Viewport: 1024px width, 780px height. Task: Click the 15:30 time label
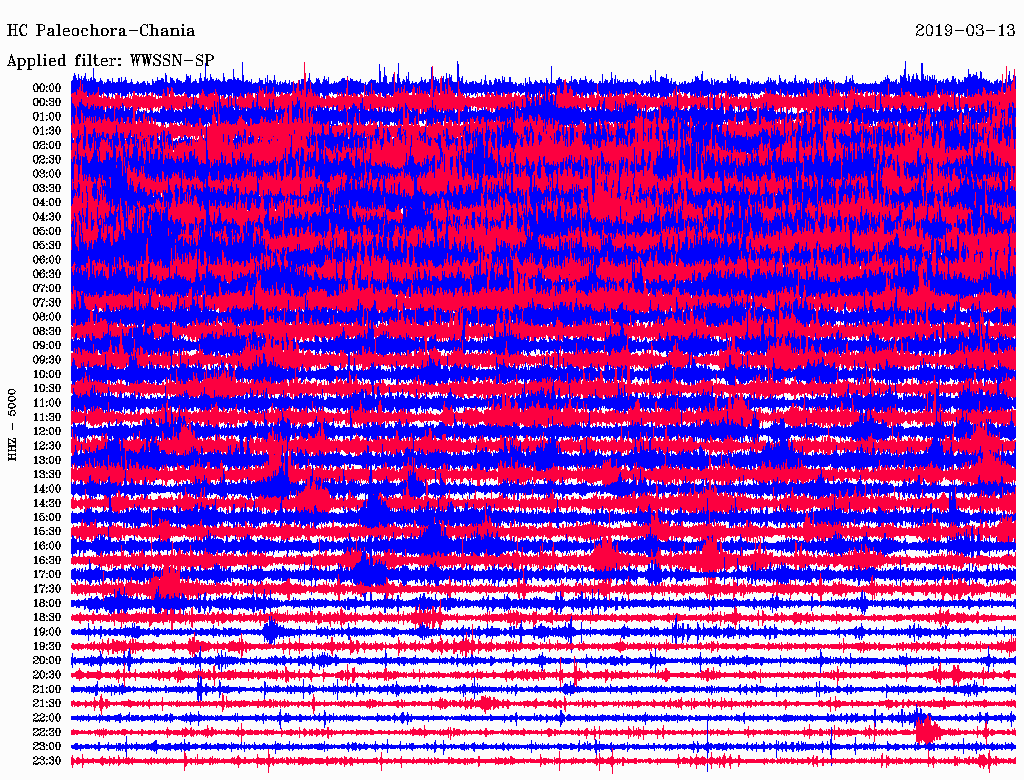(x=47, y=532)
